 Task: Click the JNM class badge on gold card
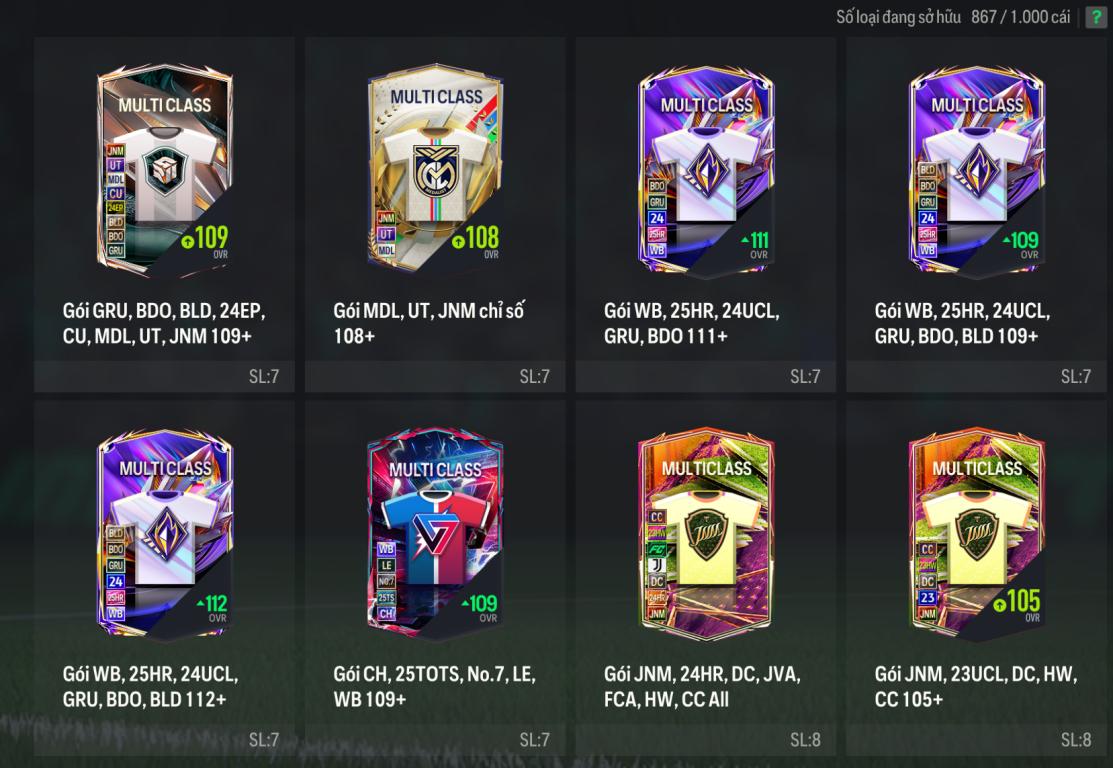click(386, 219)
